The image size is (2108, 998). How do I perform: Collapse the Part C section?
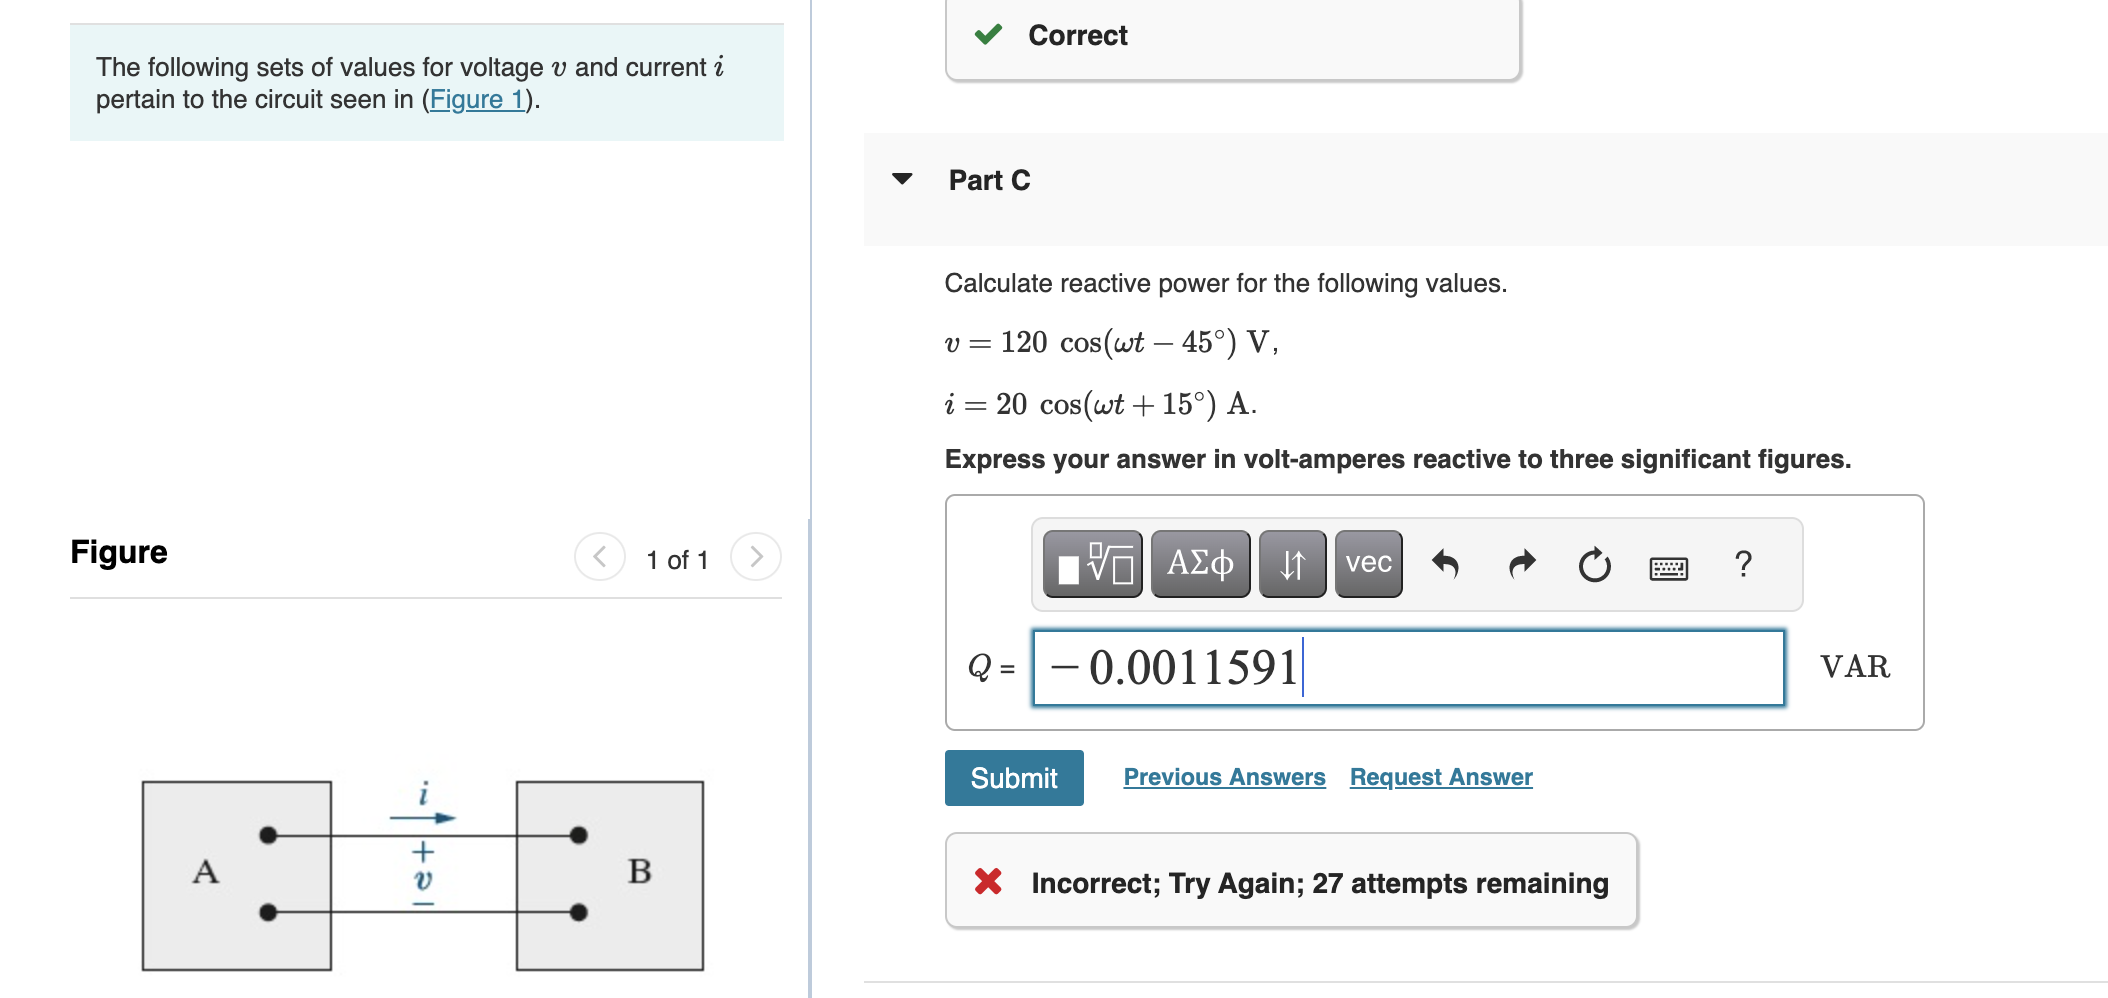[903, 179]
